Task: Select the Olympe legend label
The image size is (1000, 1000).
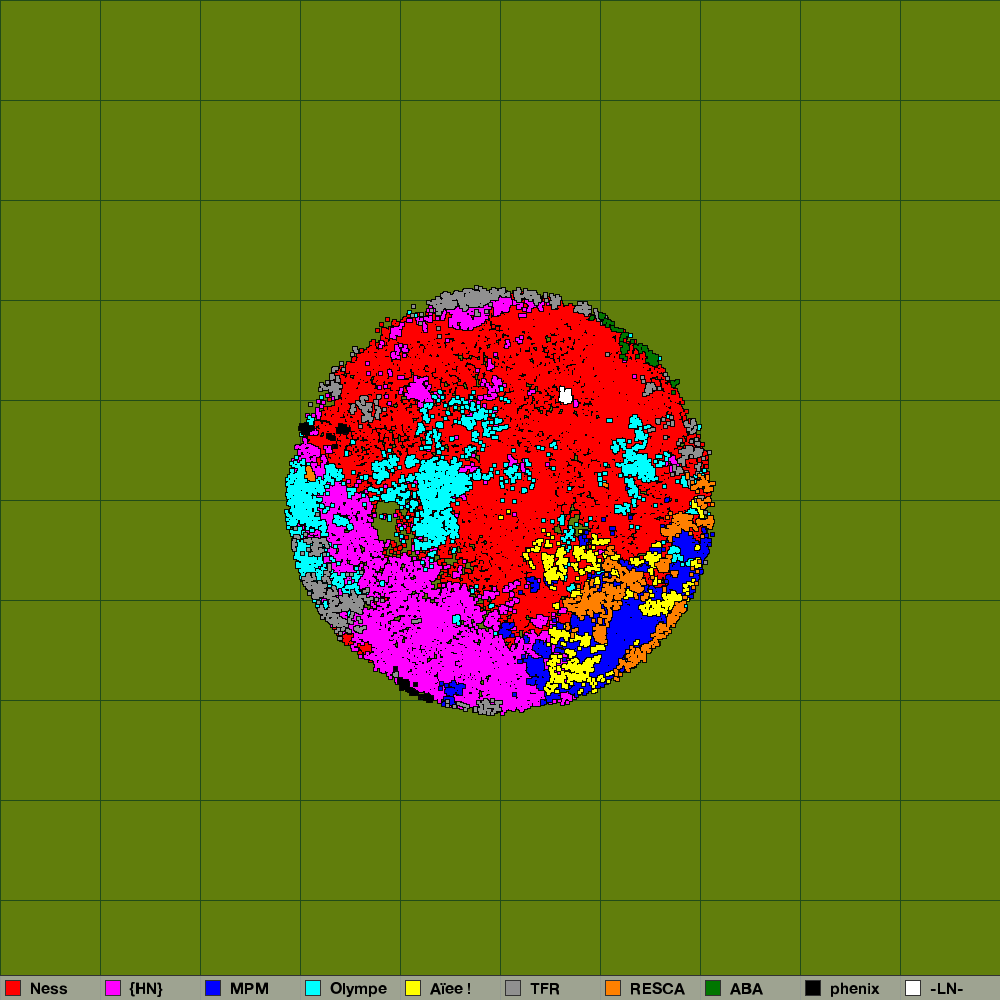Action: tap(358, 989)
